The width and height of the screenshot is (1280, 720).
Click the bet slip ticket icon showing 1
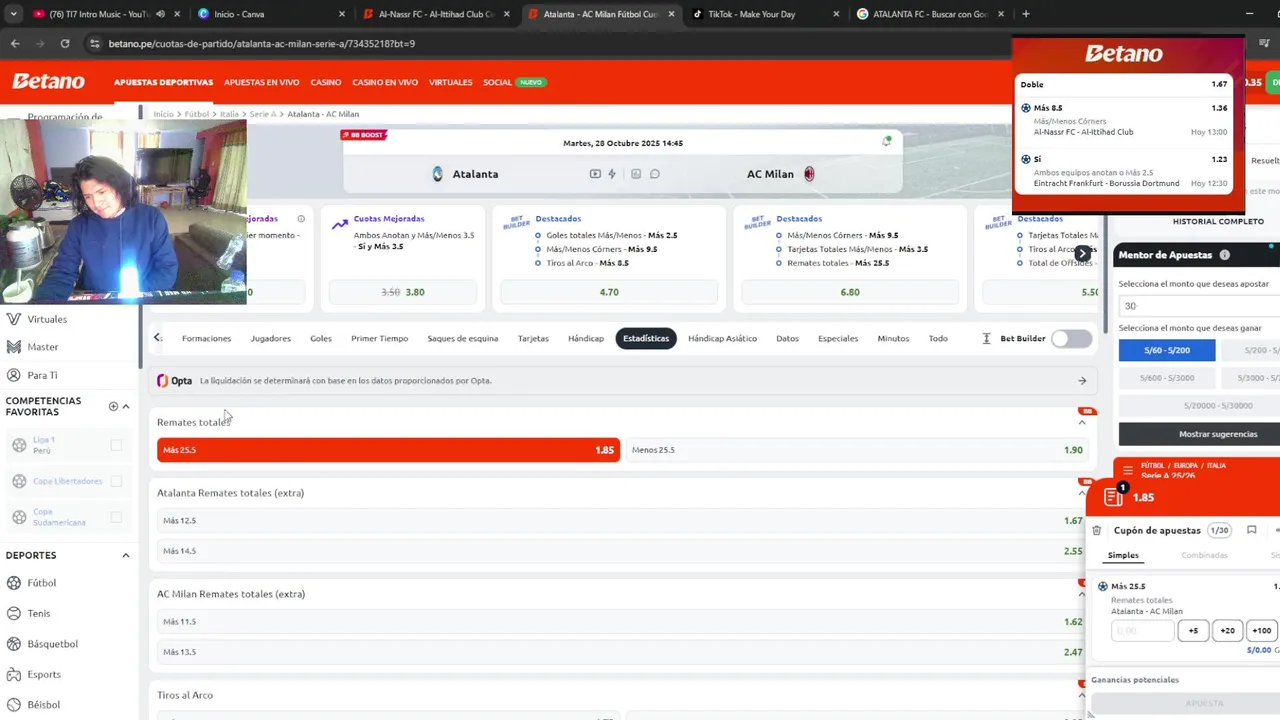click(1113, 496)
